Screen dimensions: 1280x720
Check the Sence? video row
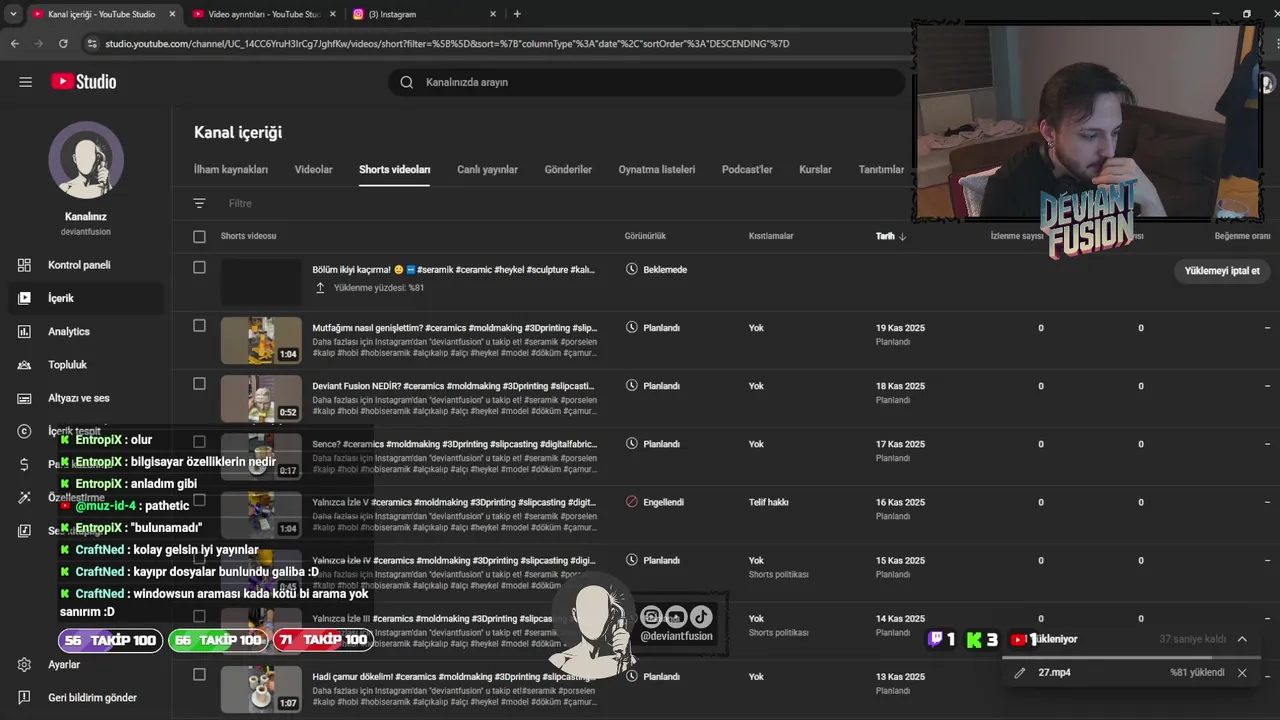point(199,441)
